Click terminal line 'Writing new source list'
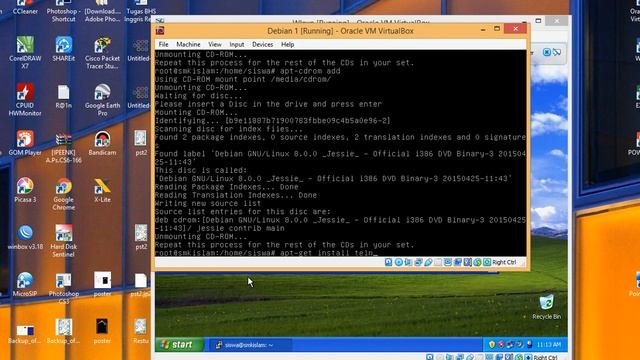Screen dimensions: 640x360 208,203
